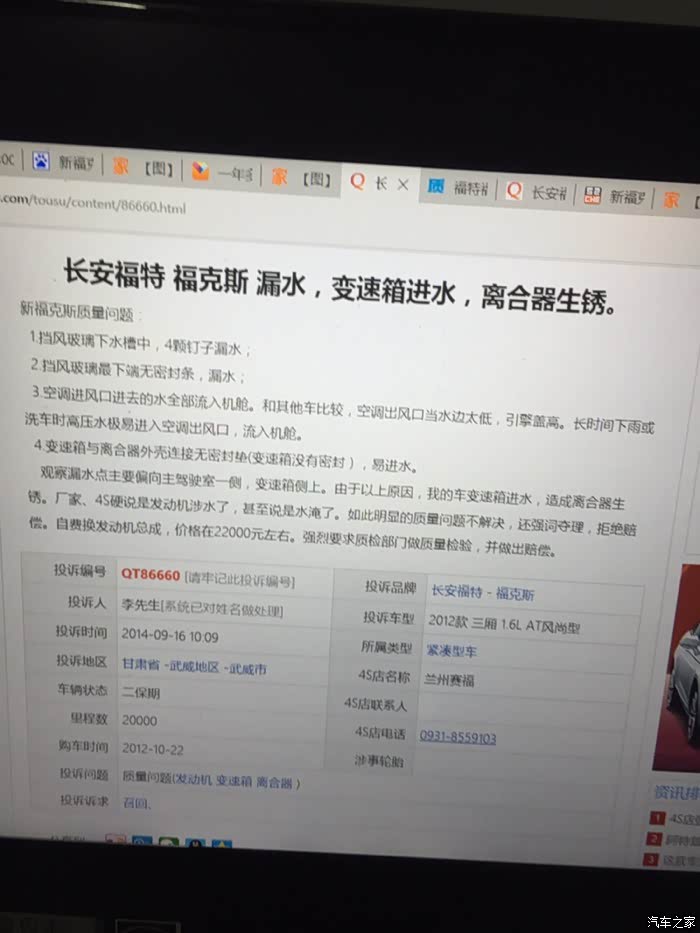Click complaint number QT86660
Viewport: 700px width, 933px height.
point(150,574)
